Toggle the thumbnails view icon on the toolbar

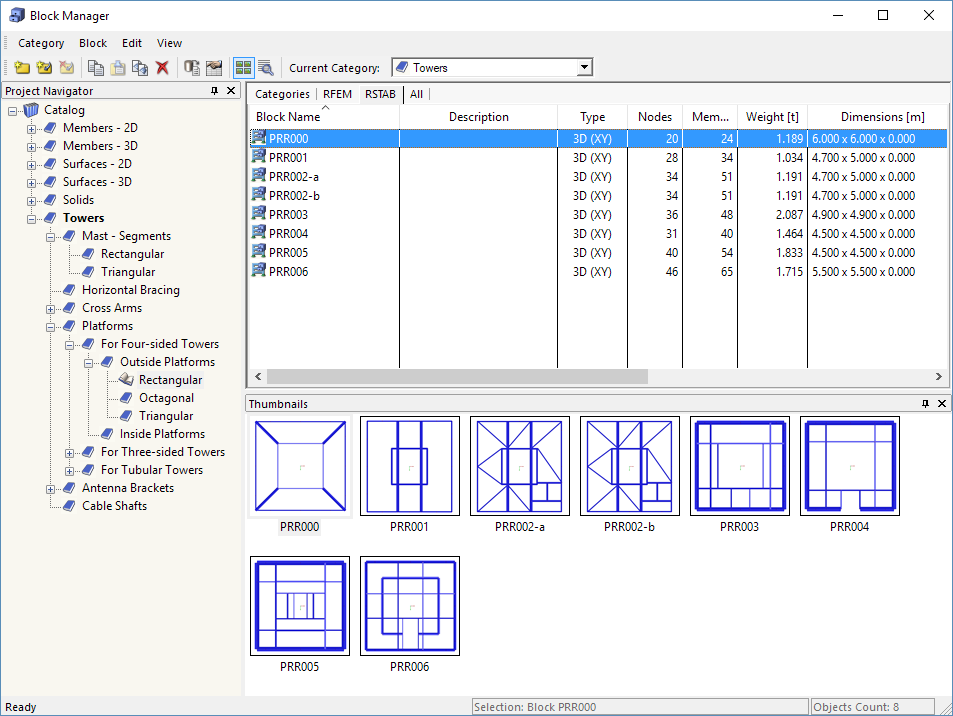(x=243, y=67)
